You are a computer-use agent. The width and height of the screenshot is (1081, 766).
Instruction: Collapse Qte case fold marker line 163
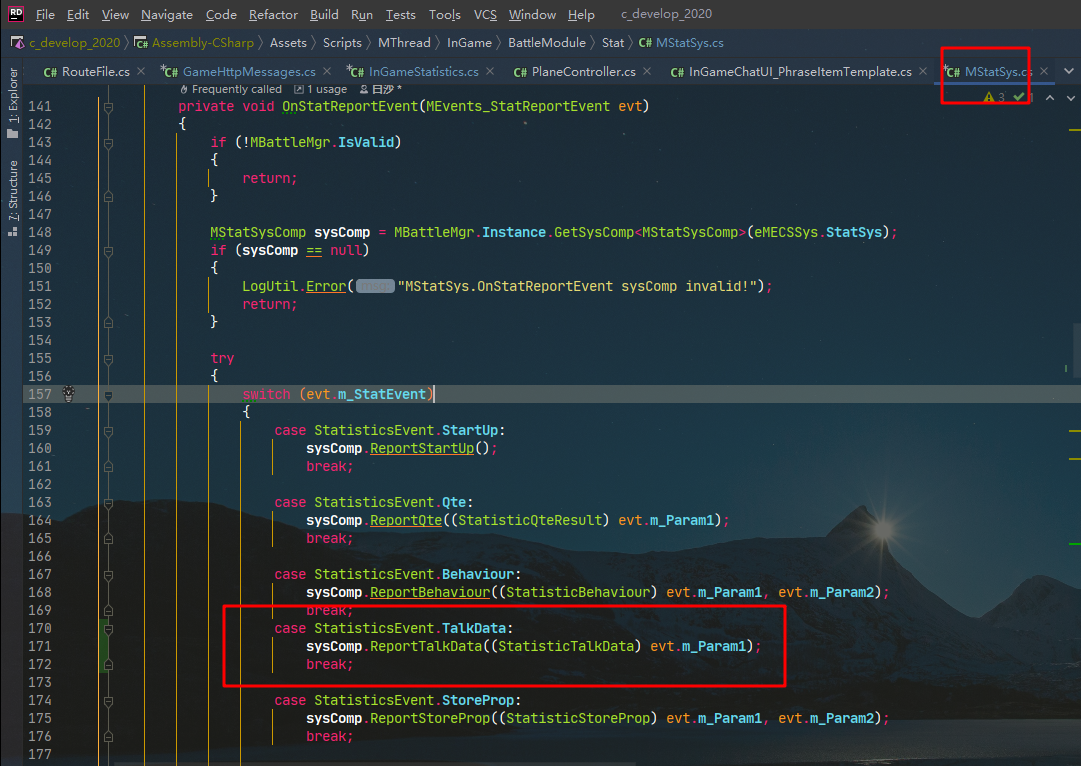coord(108,503)
